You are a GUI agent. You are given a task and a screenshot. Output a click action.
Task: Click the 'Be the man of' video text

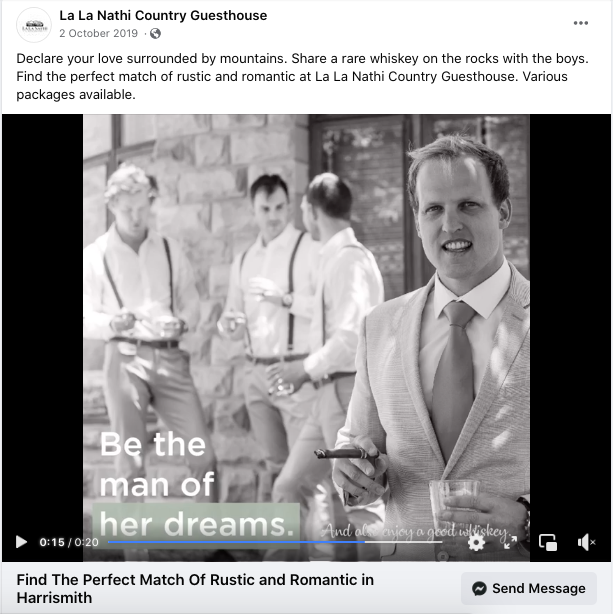pos(157,464)
